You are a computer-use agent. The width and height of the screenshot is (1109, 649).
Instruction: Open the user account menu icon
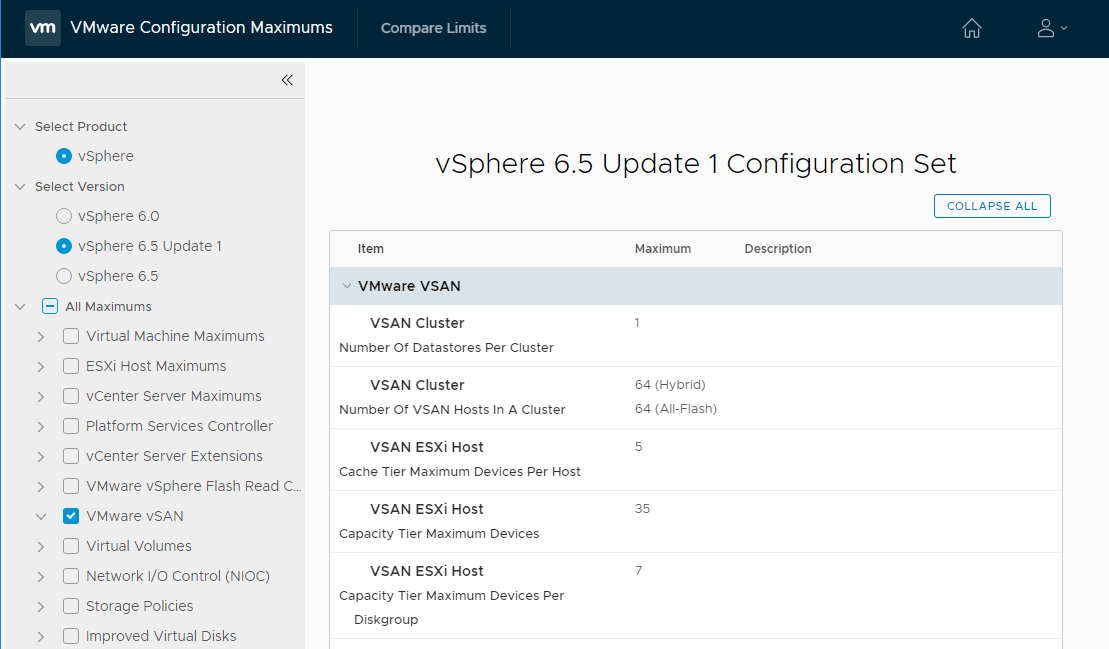pos(1051,28)
